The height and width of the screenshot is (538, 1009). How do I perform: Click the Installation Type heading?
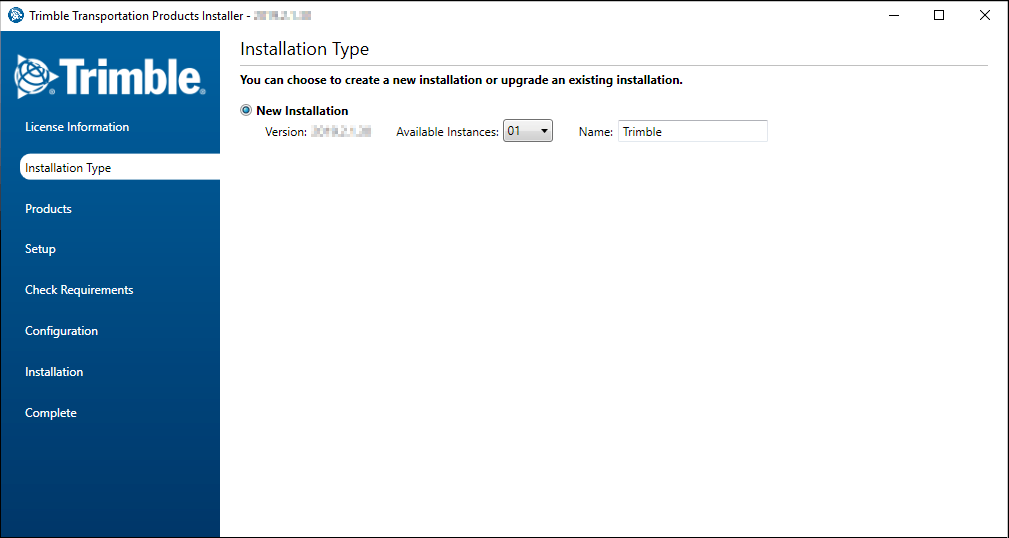coord(304,50)
